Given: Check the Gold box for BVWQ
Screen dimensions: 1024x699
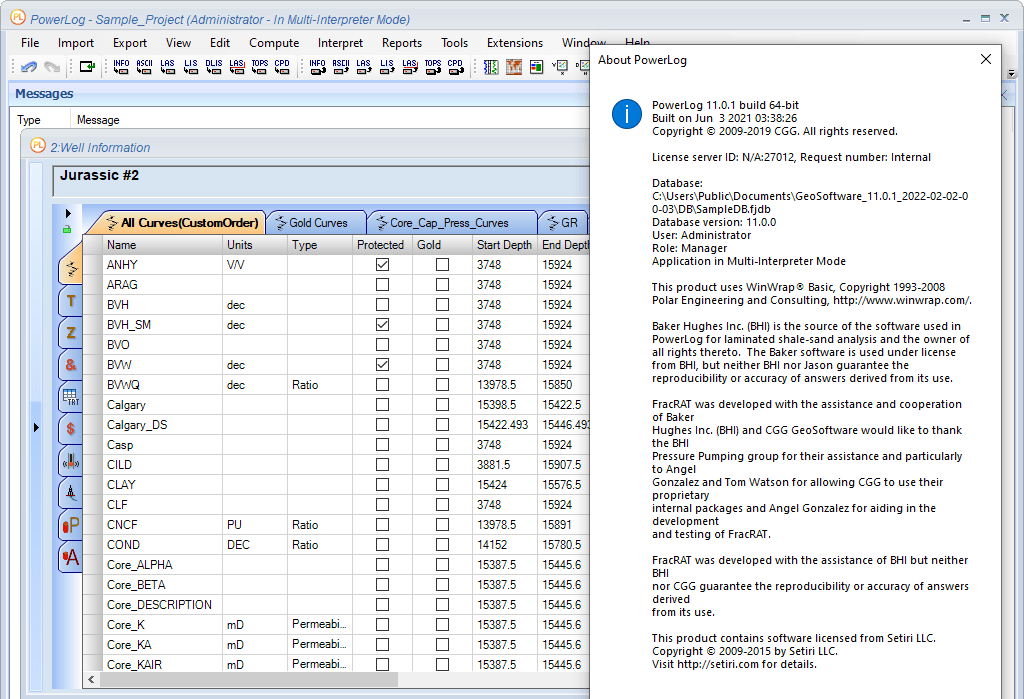Looking at the screenshot, I should point(443,385).
